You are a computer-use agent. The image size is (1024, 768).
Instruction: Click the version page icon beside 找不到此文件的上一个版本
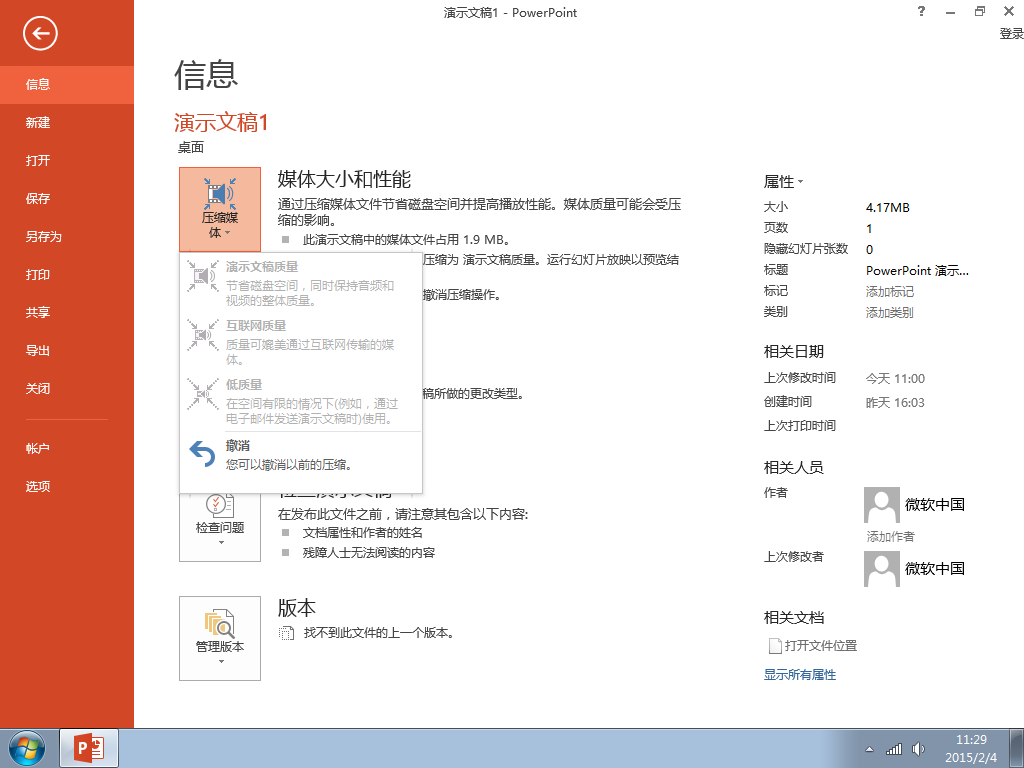point(286,633)
